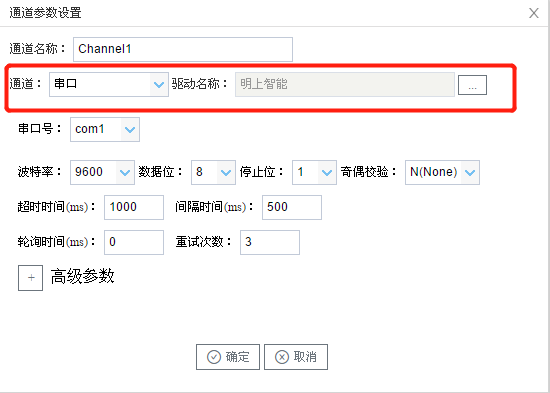Screen dimensions: 550x393
Task: Click the 超时时间 field with 1000
Action: pos(134,207)
